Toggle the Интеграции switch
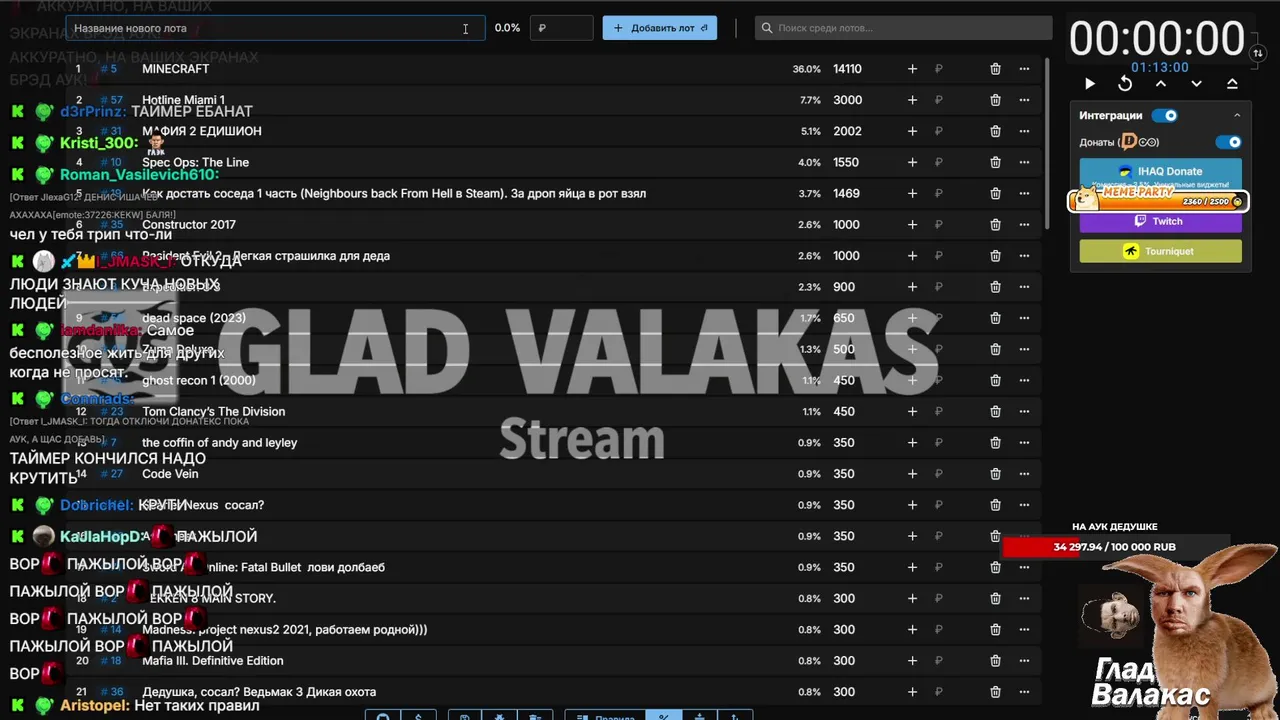The width and height of the screenshot is (1280, 720). point(1165,115)
